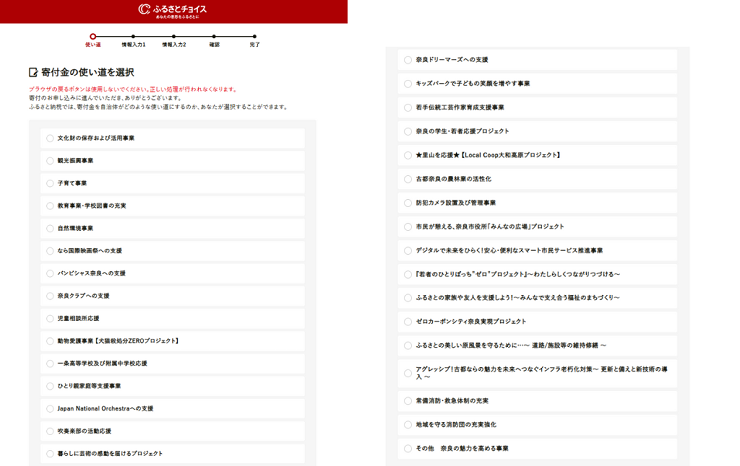Select ゼロカーボンシティ奈良実現プロジェクト radio button

[x=408, y=322]
